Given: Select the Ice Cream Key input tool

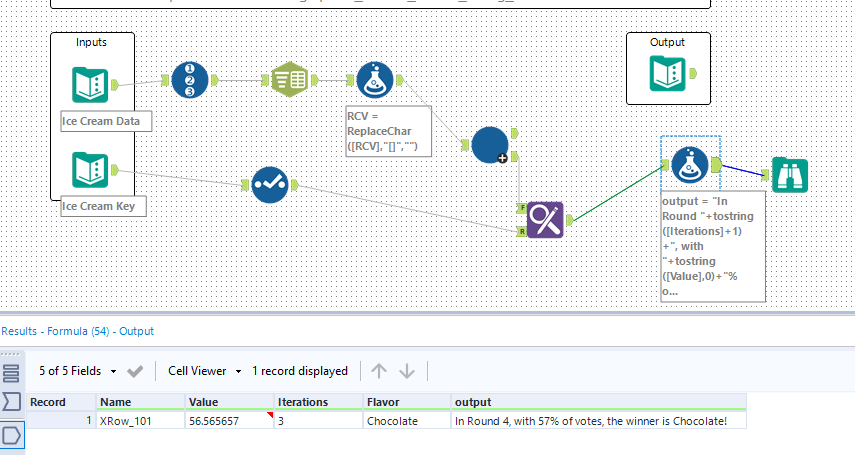Looking at the screenshot, I should click(x=91, y=170).
